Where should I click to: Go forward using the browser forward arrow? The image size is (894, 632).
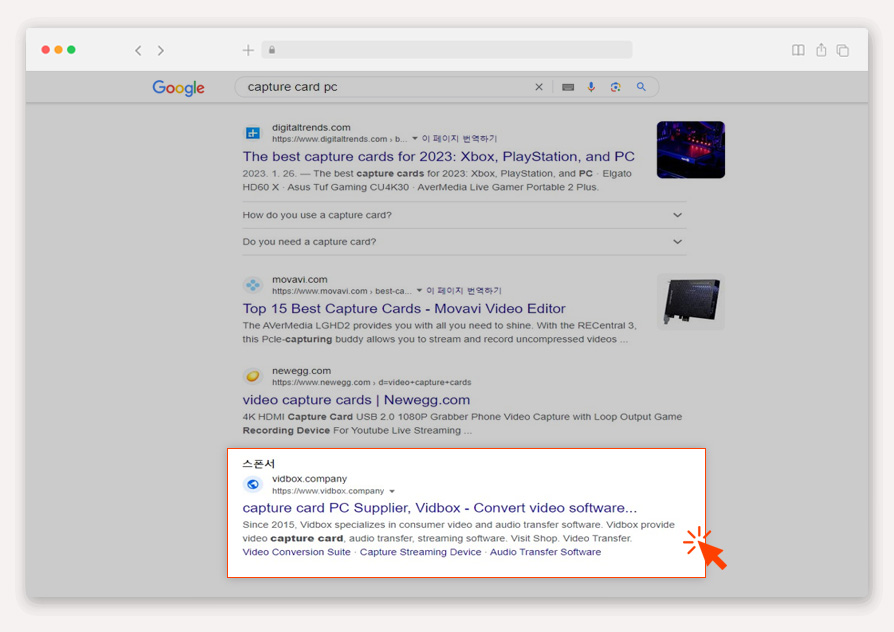161,51
